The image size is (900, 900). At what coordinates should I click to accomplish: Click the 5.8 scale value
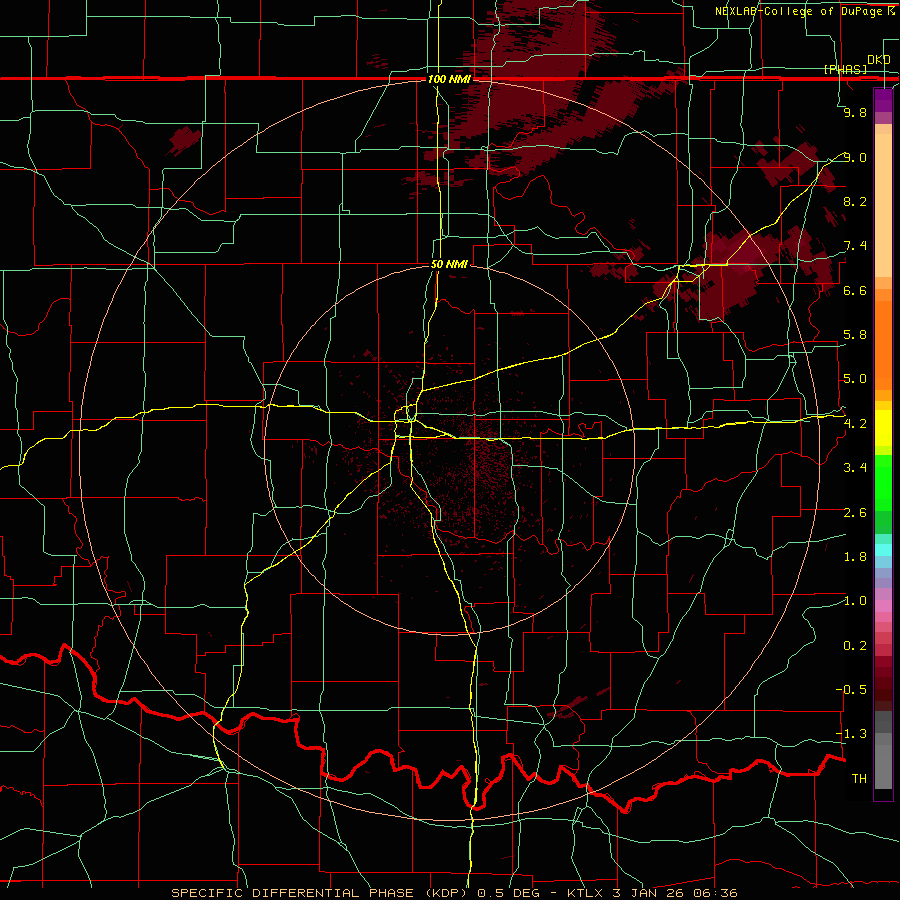855,335
